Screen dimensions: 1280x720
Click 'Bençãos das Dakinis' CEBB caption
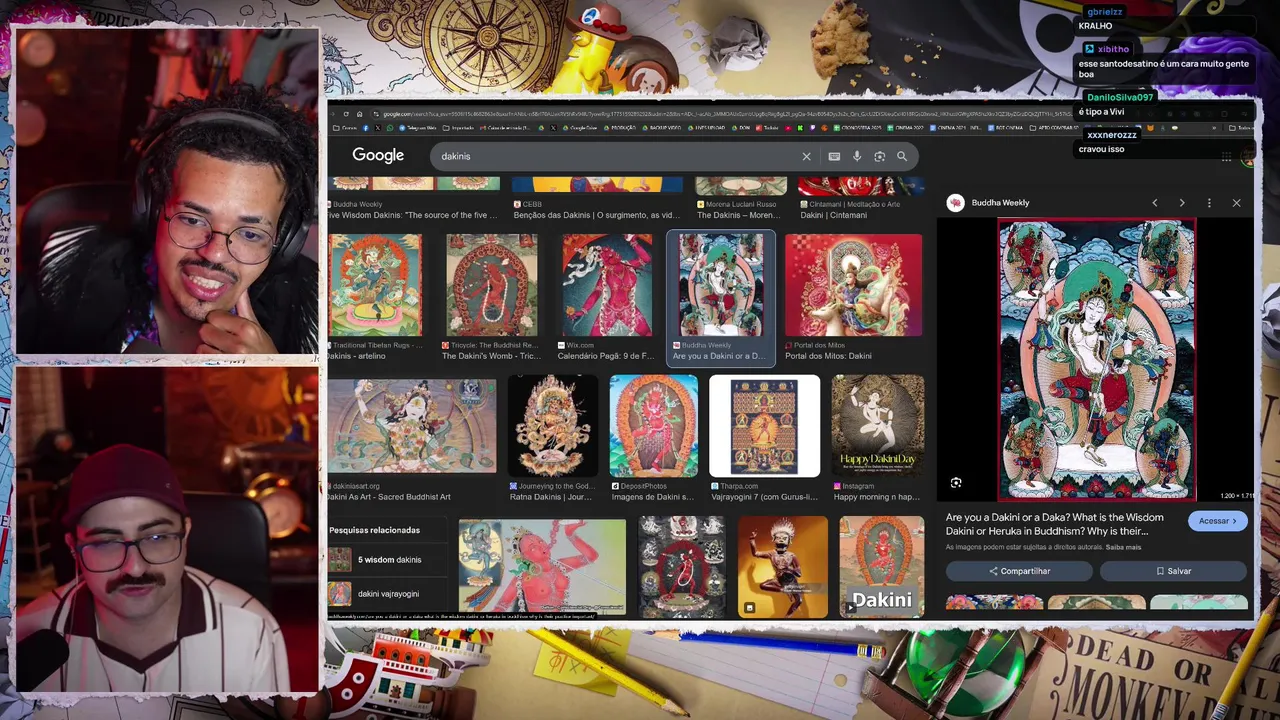pos(596,215)
